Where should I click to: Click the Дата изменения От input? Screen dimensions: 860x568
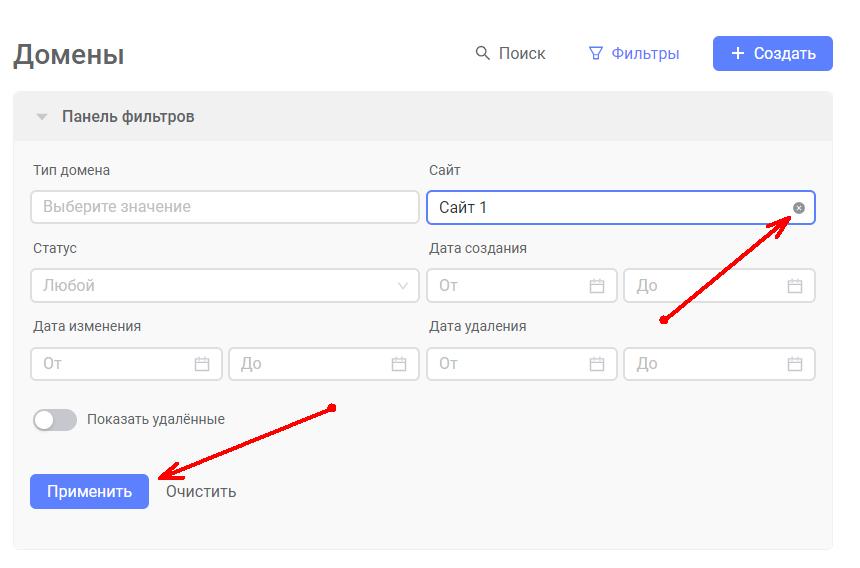coord(126,364)
